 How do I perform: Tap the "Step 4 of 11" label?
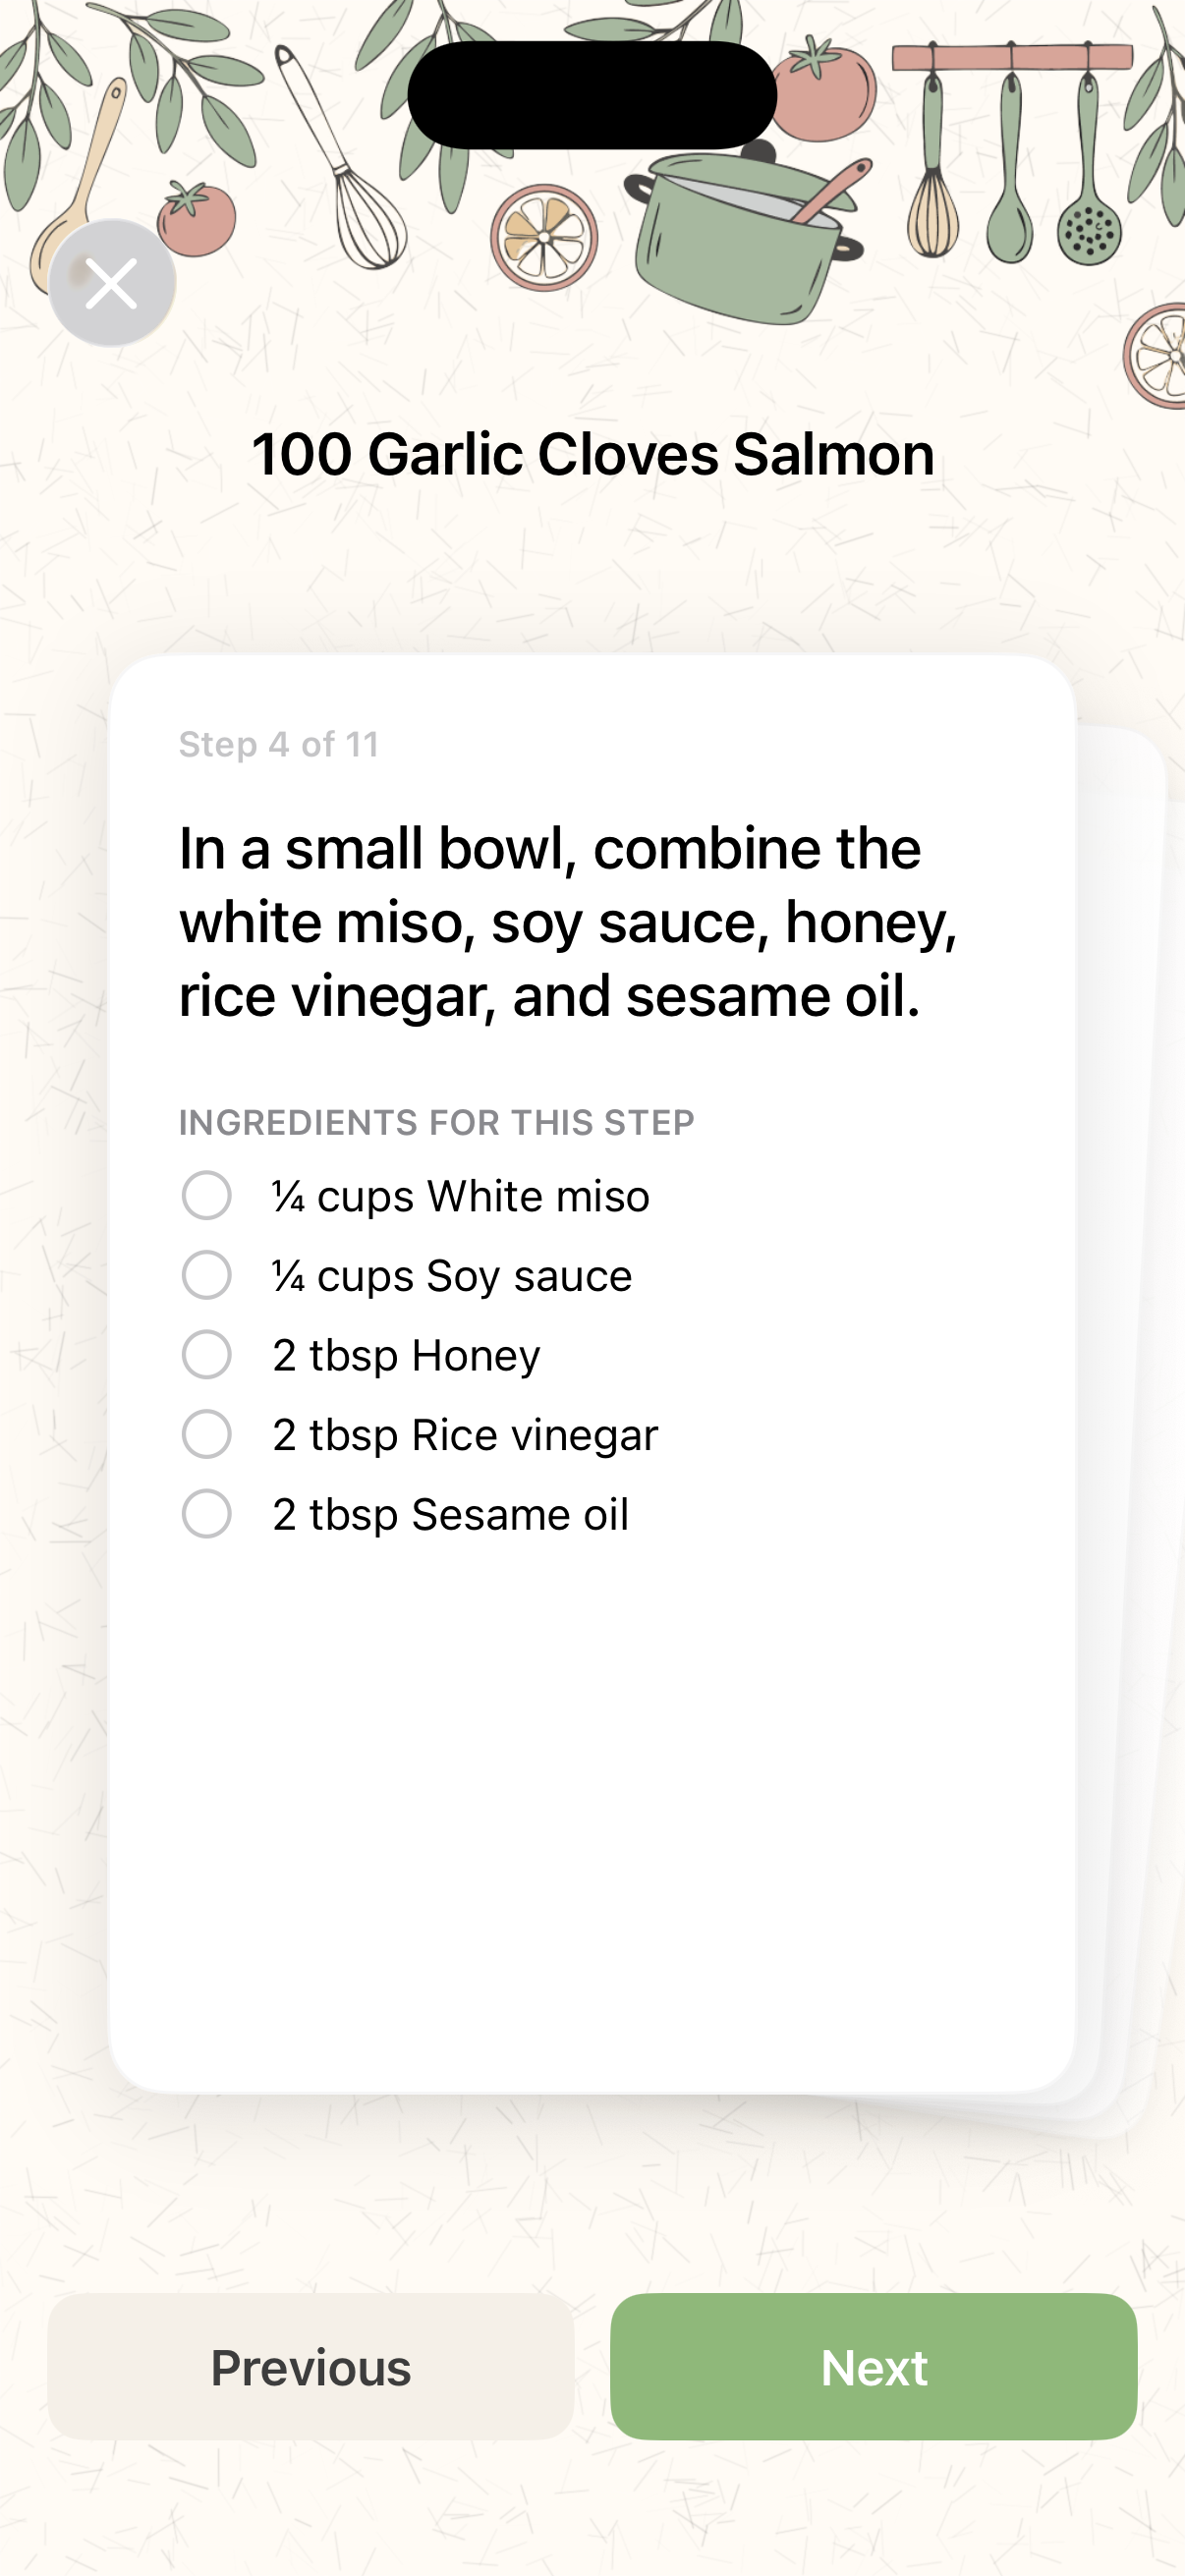[x=279, y=745]
